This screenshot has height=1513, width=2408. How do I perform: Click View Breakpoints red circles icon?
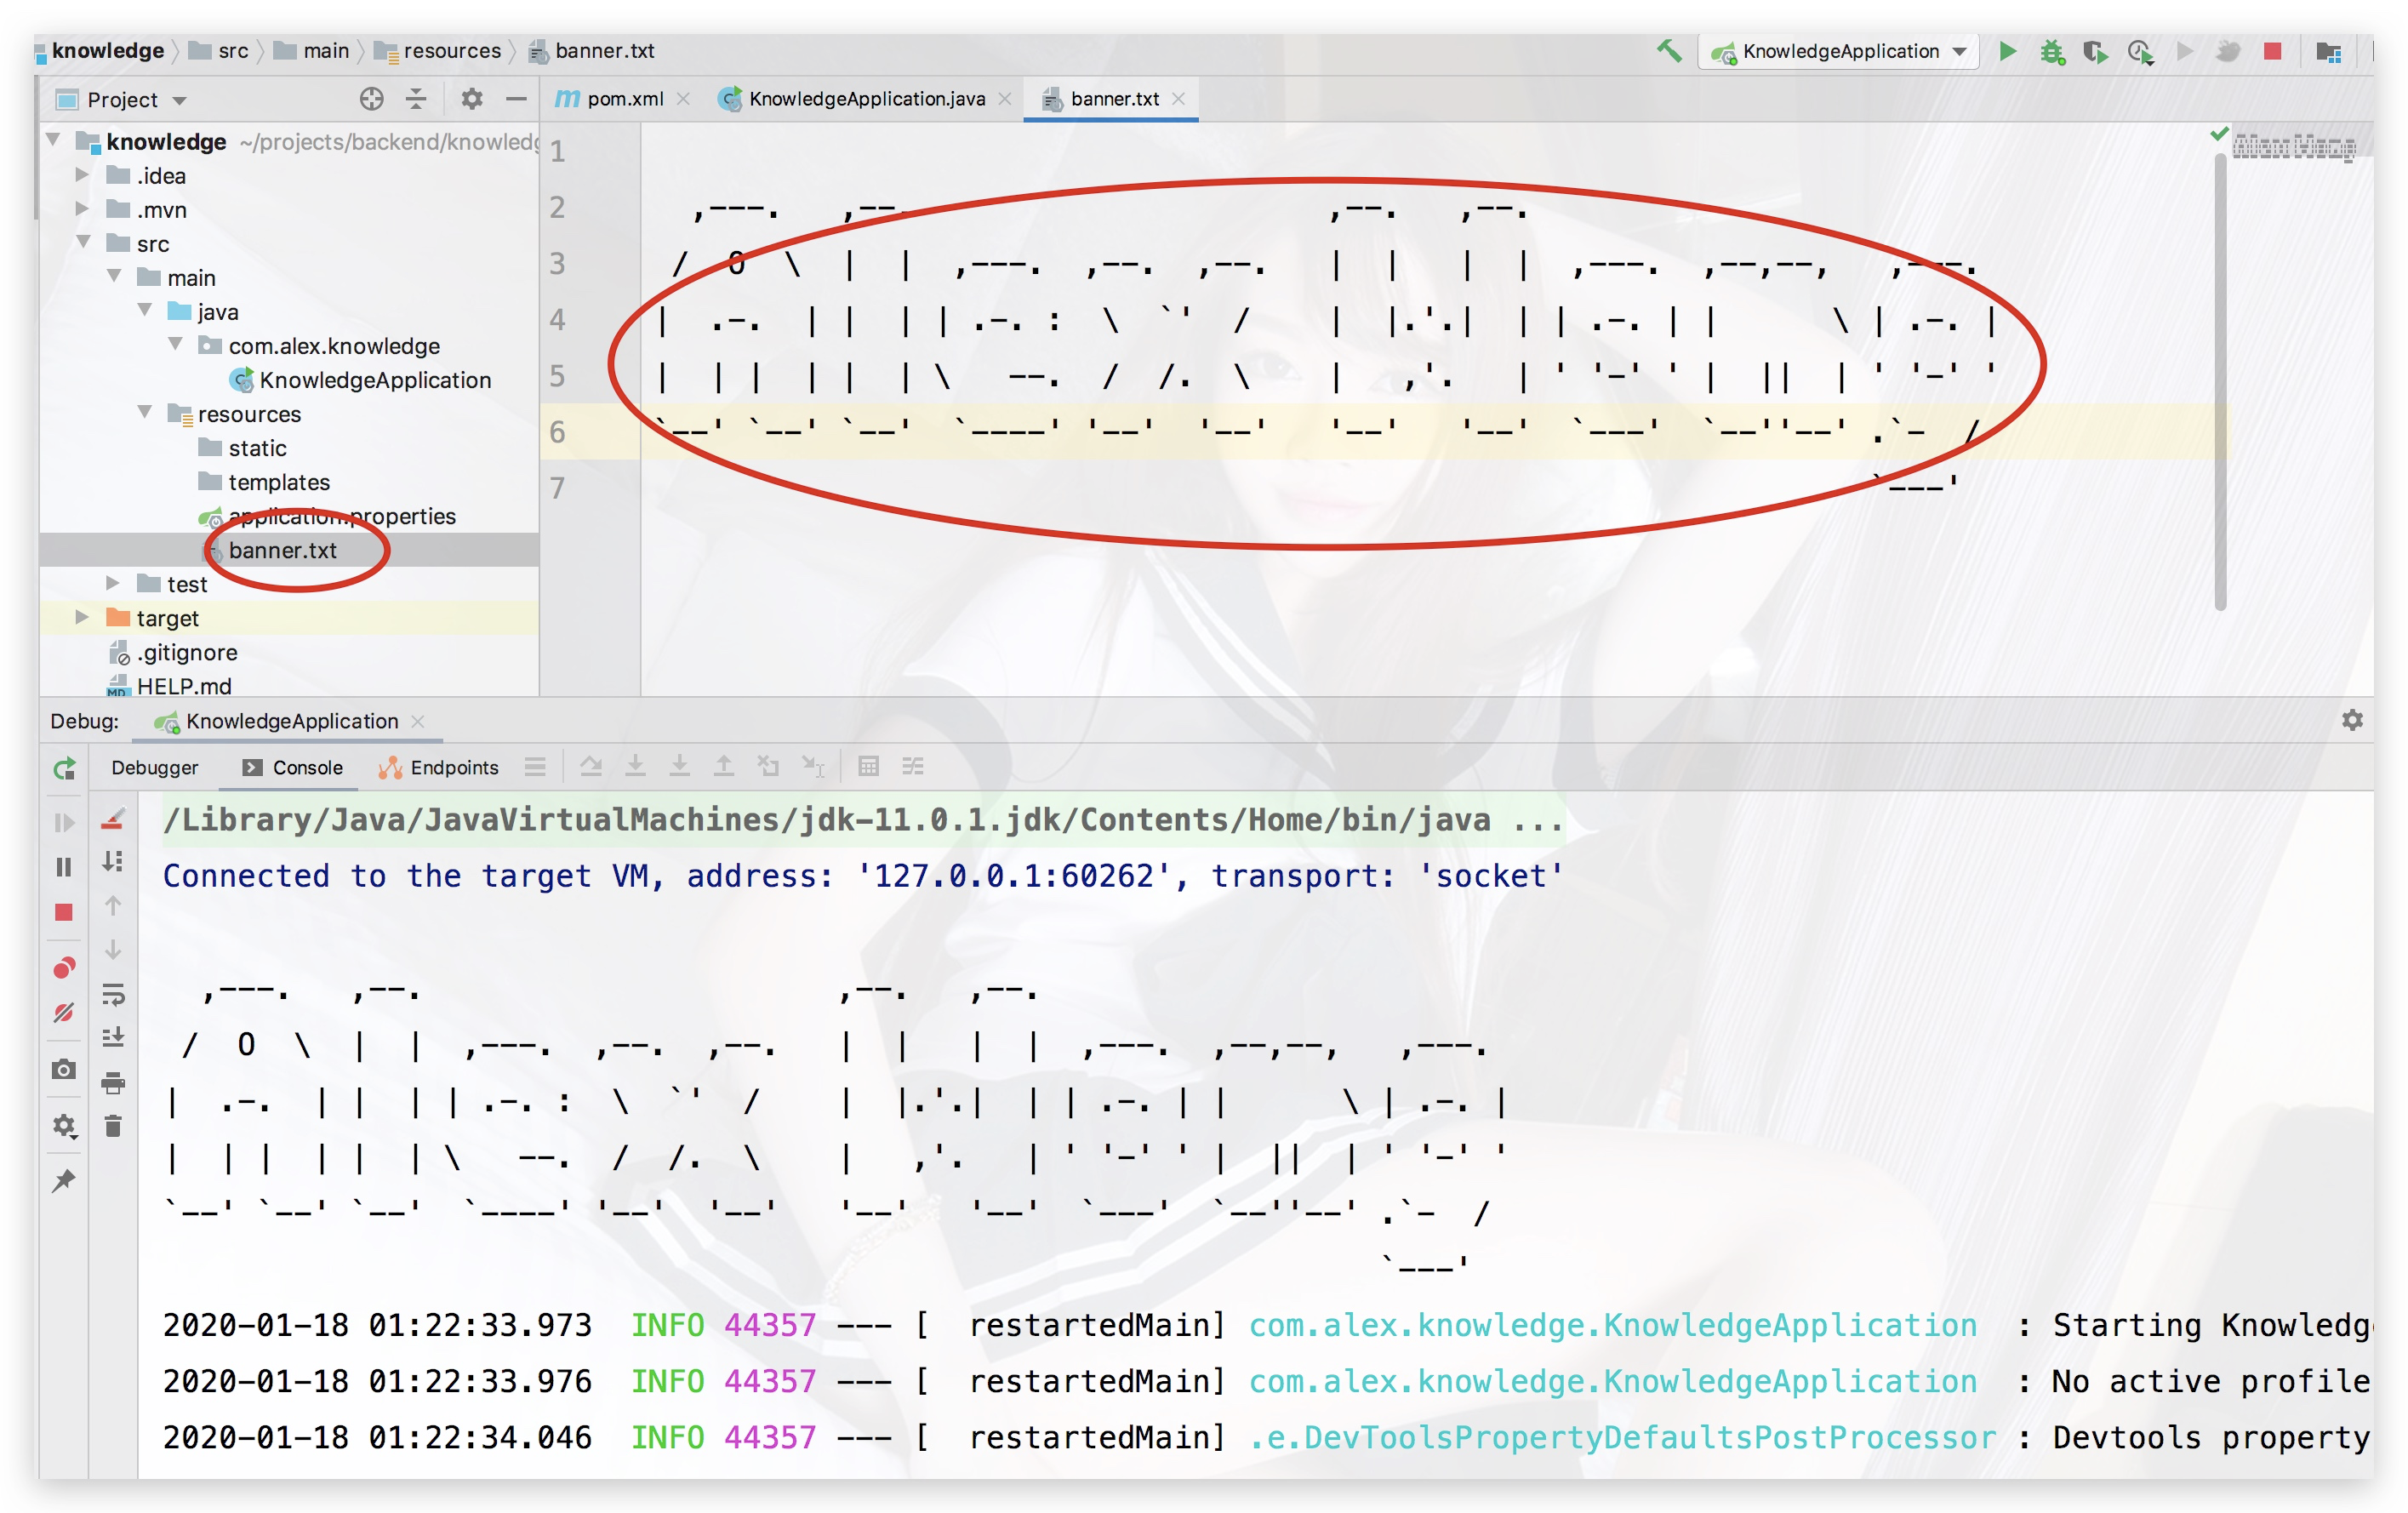[64, 967]
